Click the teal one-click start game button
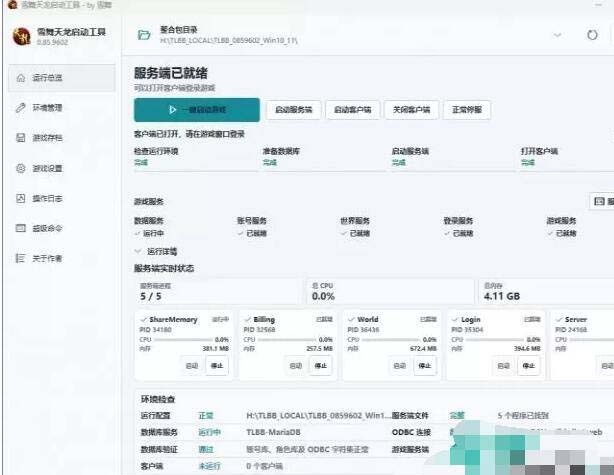This screenshot has width=614, height=475. pyautogui.click(x=197, y=110)
